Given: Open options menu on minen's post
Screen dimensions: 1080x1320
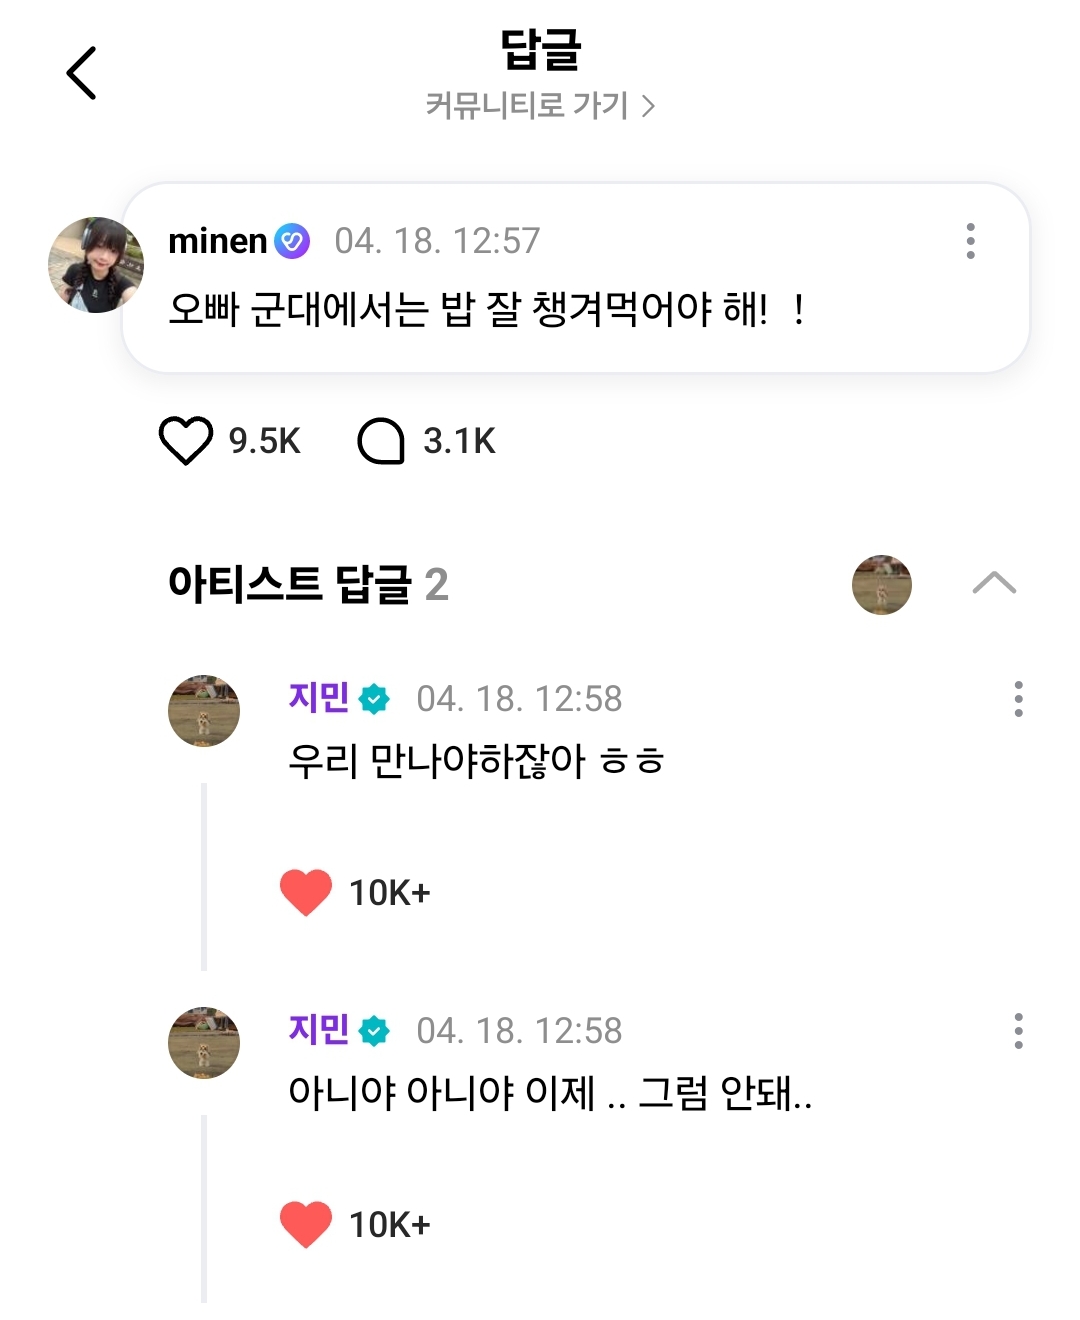Looking at the screenshot, I should click(970, 241).
